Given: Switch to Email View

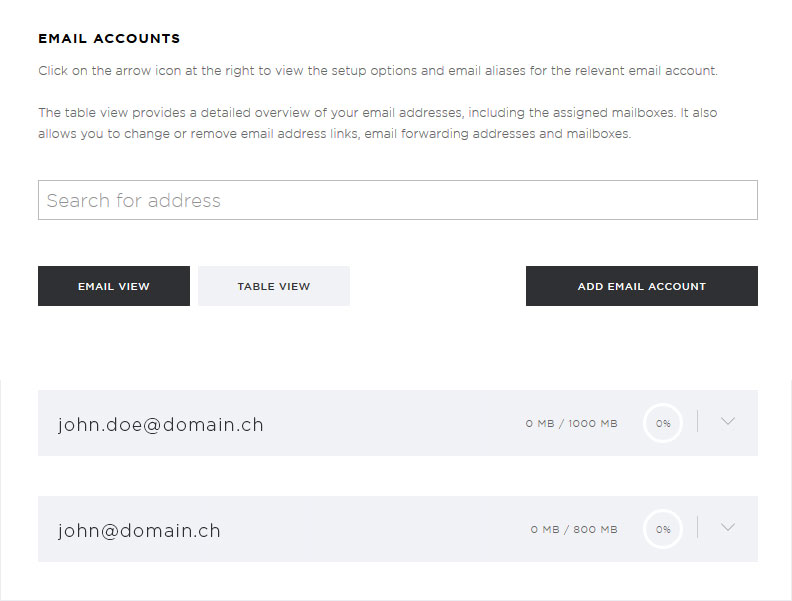Looking at the screenshot, I should [114, 286].
